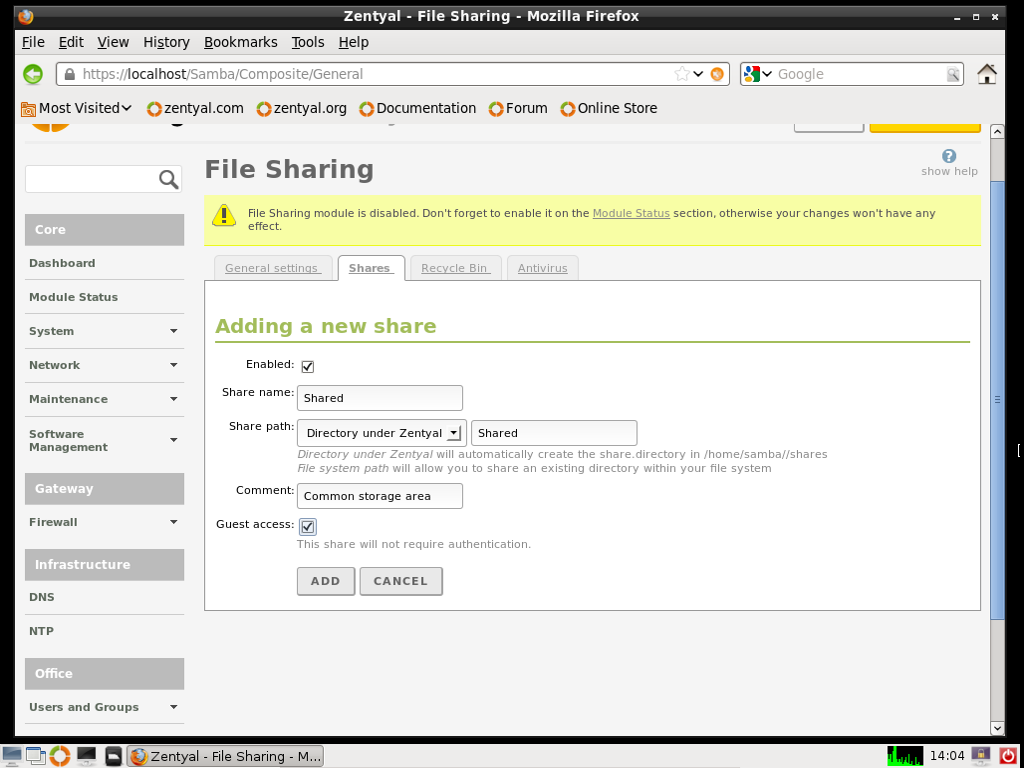1024x768 pixels.
Task: Select the Shares tab
Action: (x=372, y=268)
